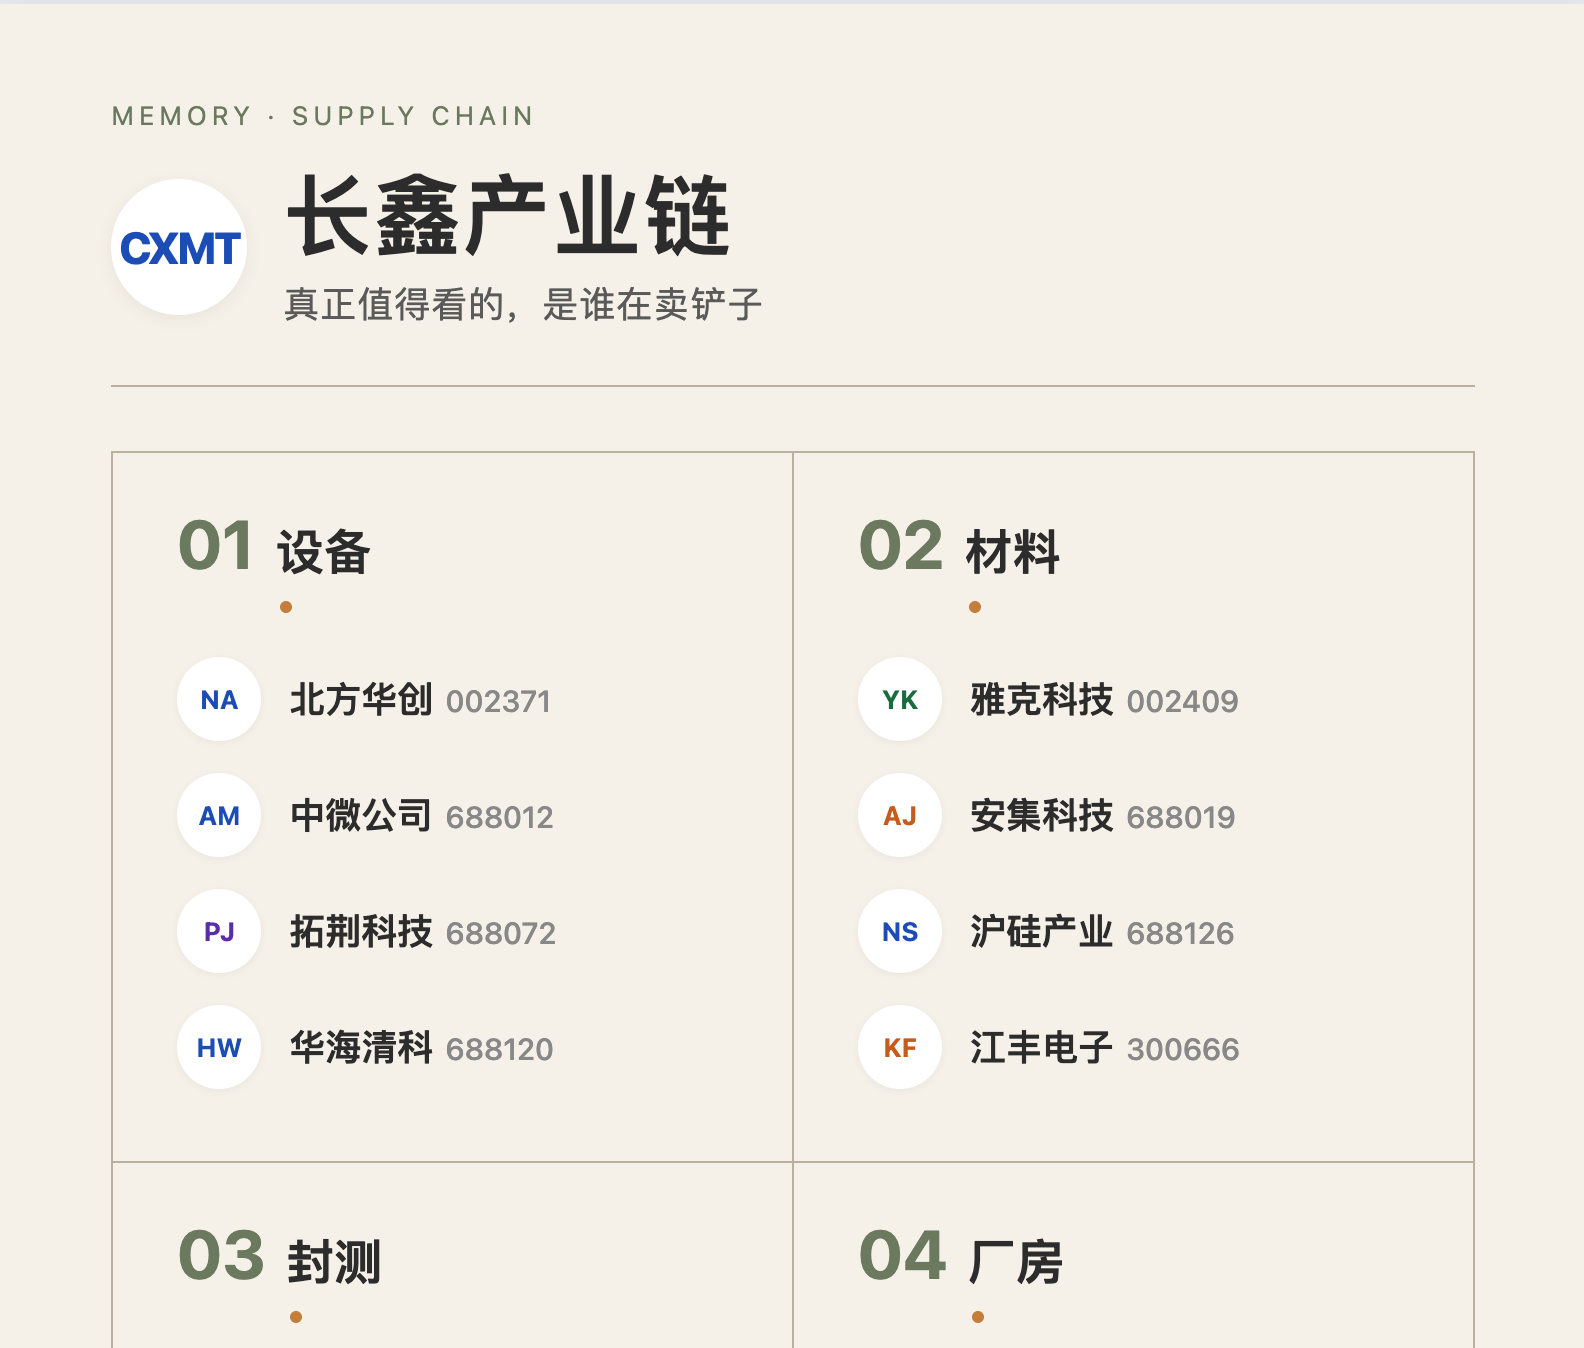Select company name 沪硅产业
The width and height of the screenshot is (1584, 1348).
(x=1042, y=932)
